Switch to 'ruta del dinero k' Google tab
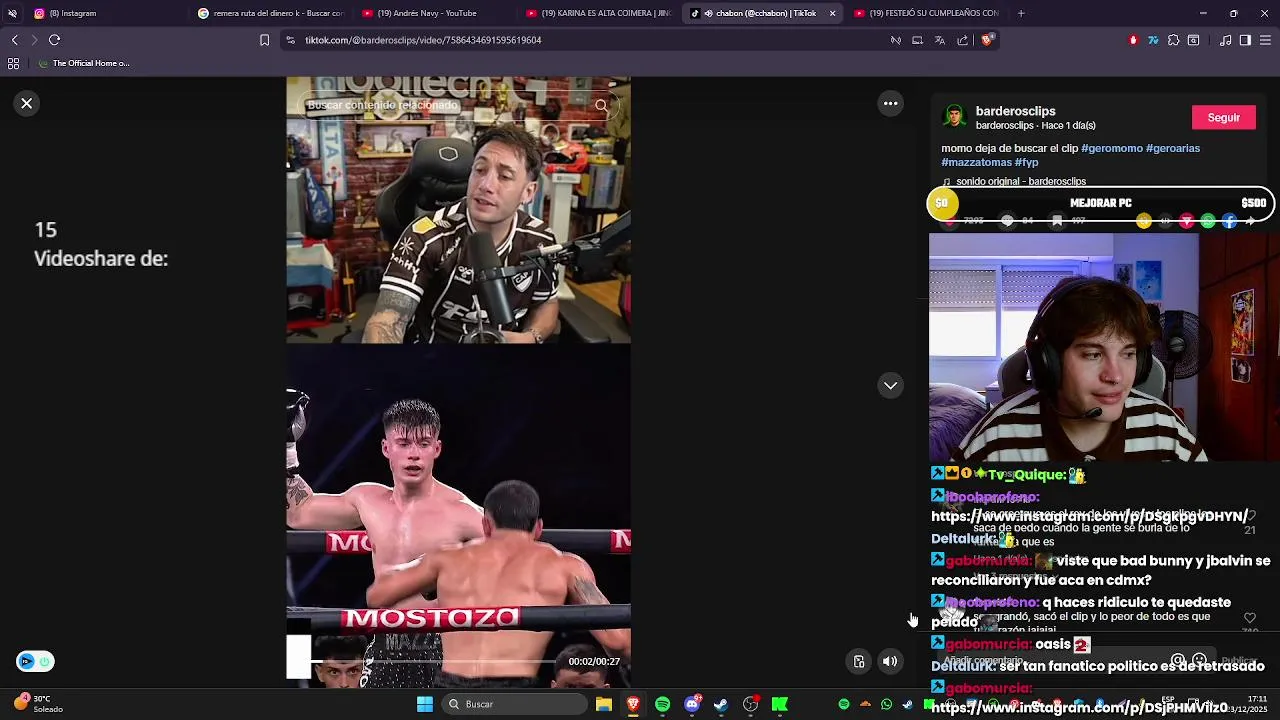The width and height of the screenshot is (1280, 720). [270, 13]
